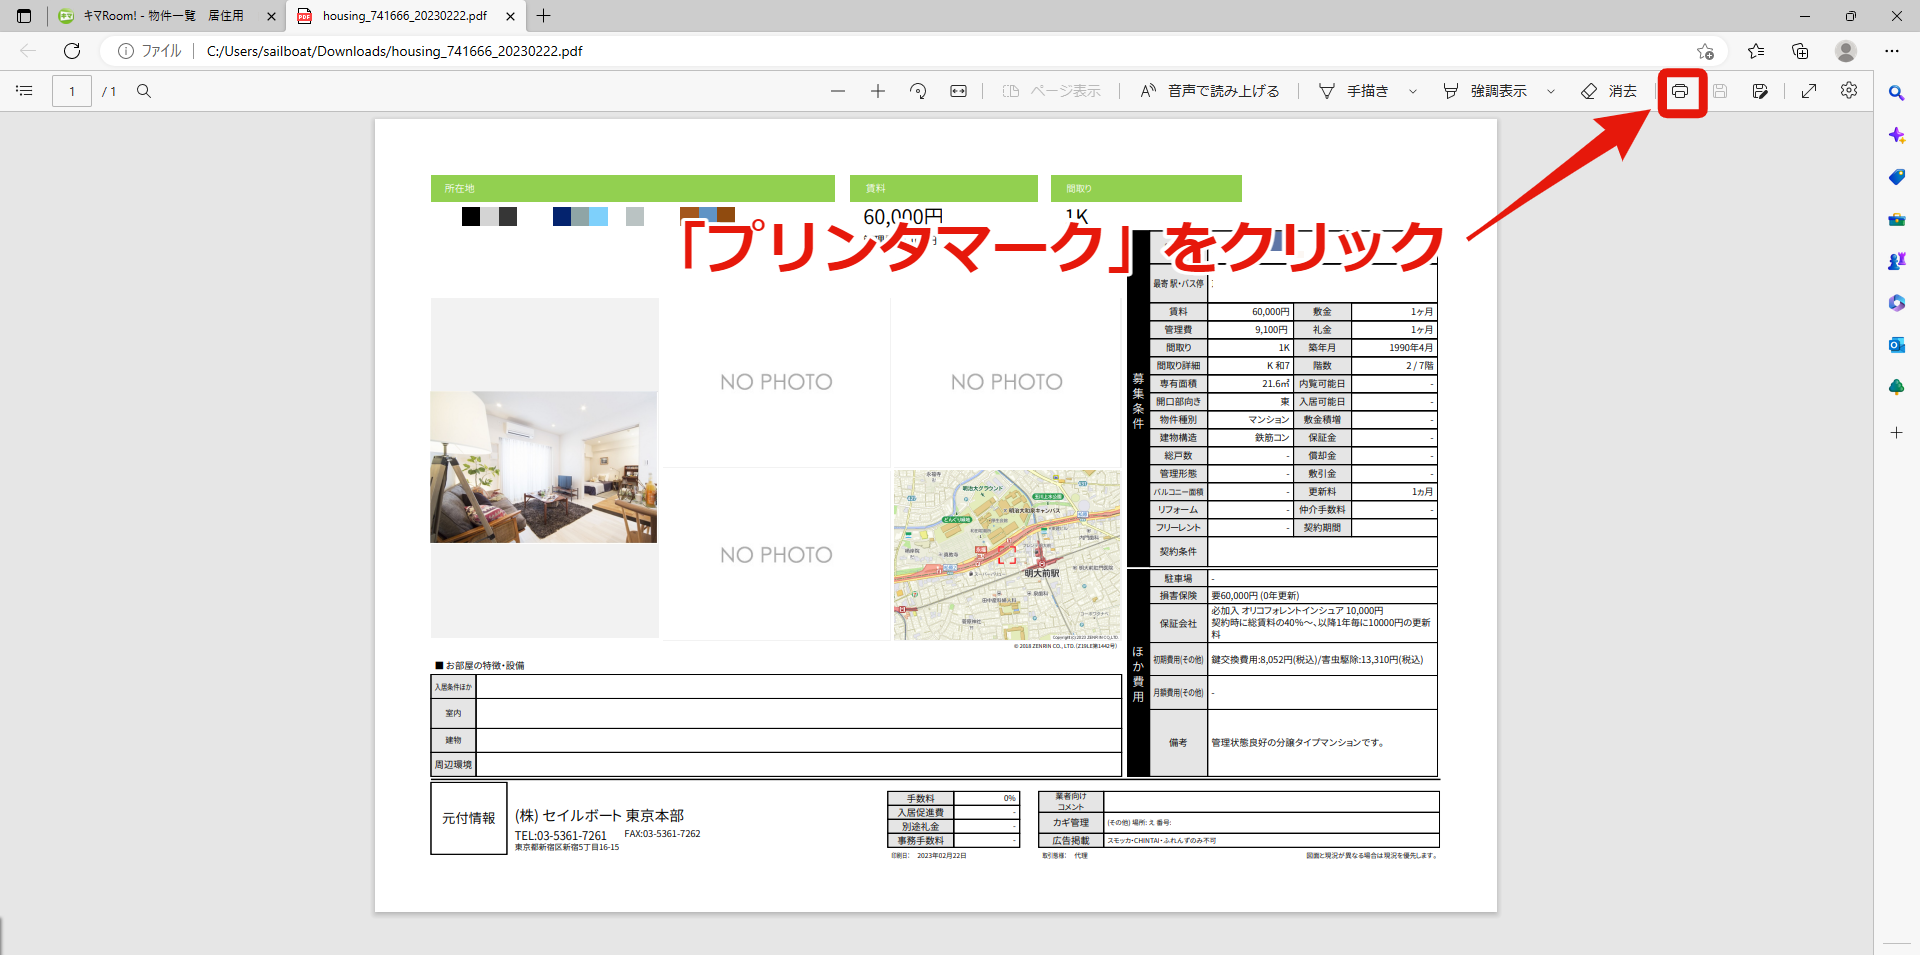Viewport: 1920px width, 955px height.
Task: Click the save icon in PDF toolbar
Action: [1720, 91]
